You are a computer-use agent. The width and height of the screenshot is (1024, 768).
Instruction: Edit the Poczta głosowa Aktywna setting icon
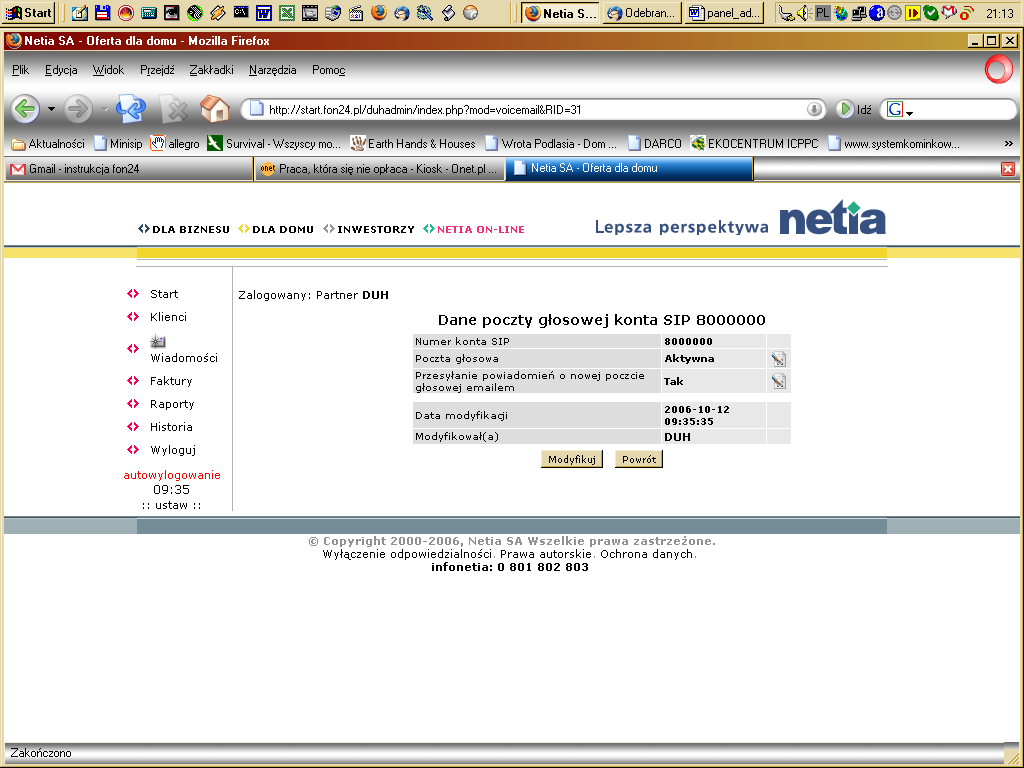[778, 359]
